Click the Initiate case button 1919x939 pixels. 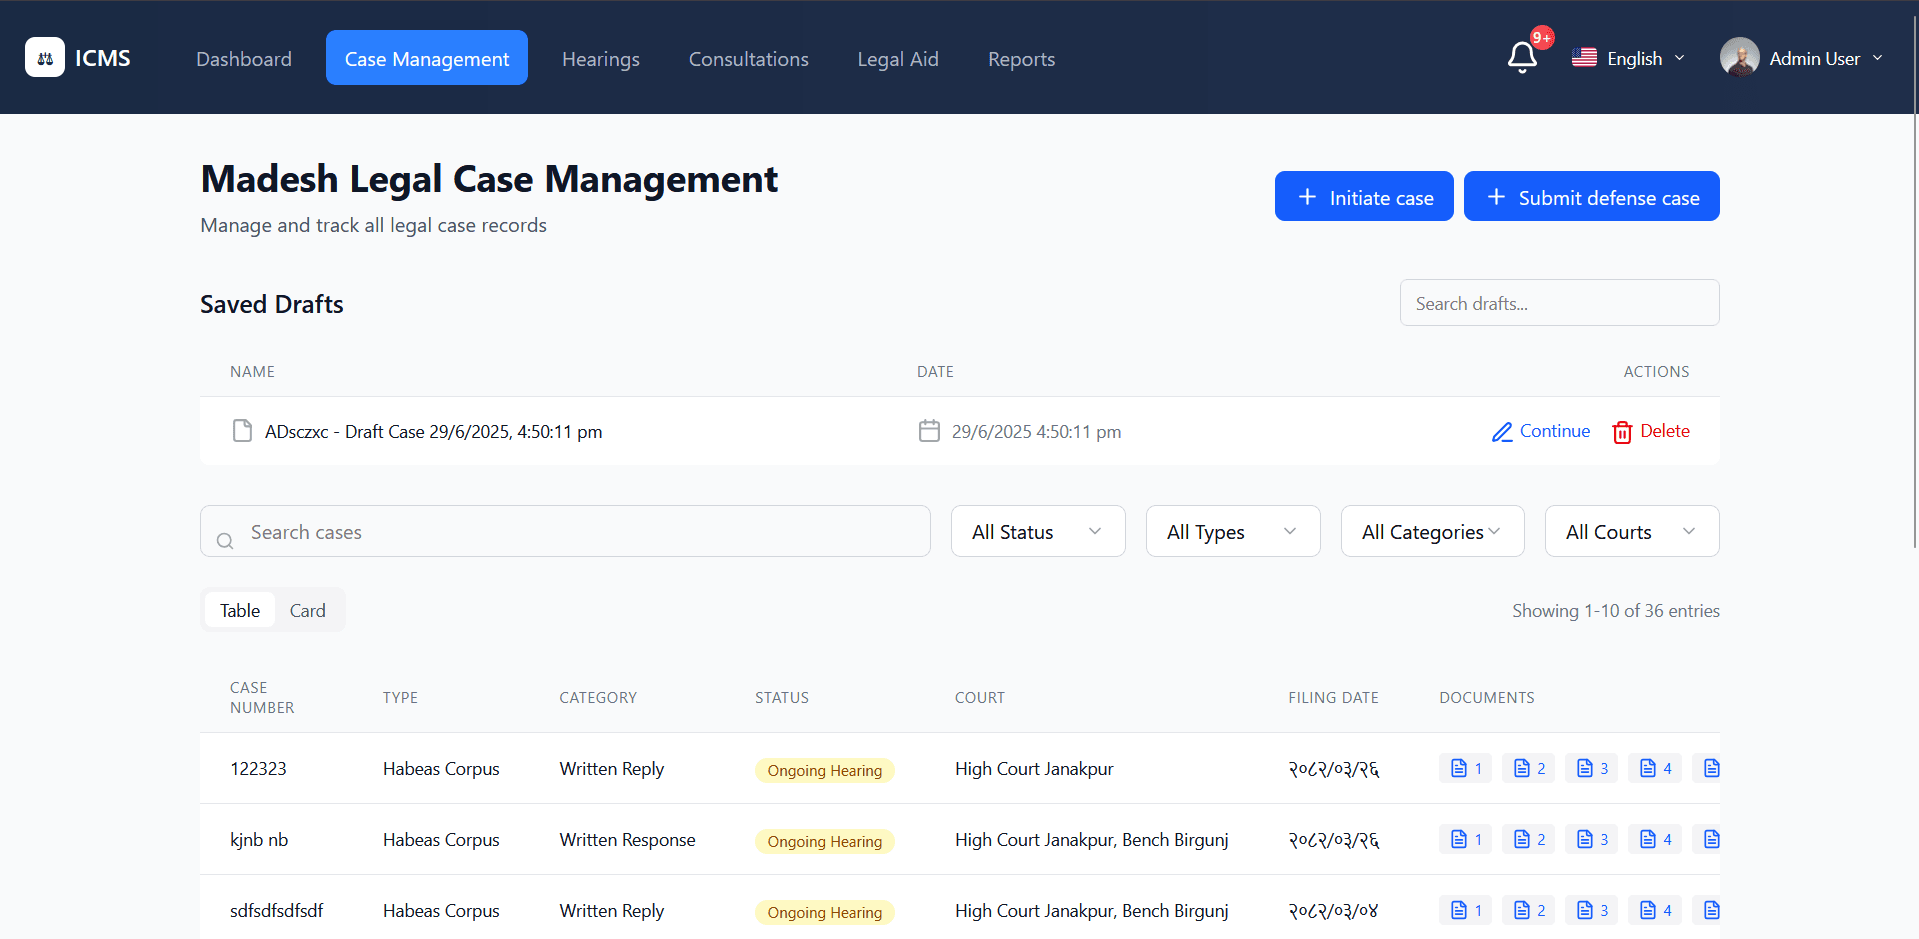coord(1363,197)
